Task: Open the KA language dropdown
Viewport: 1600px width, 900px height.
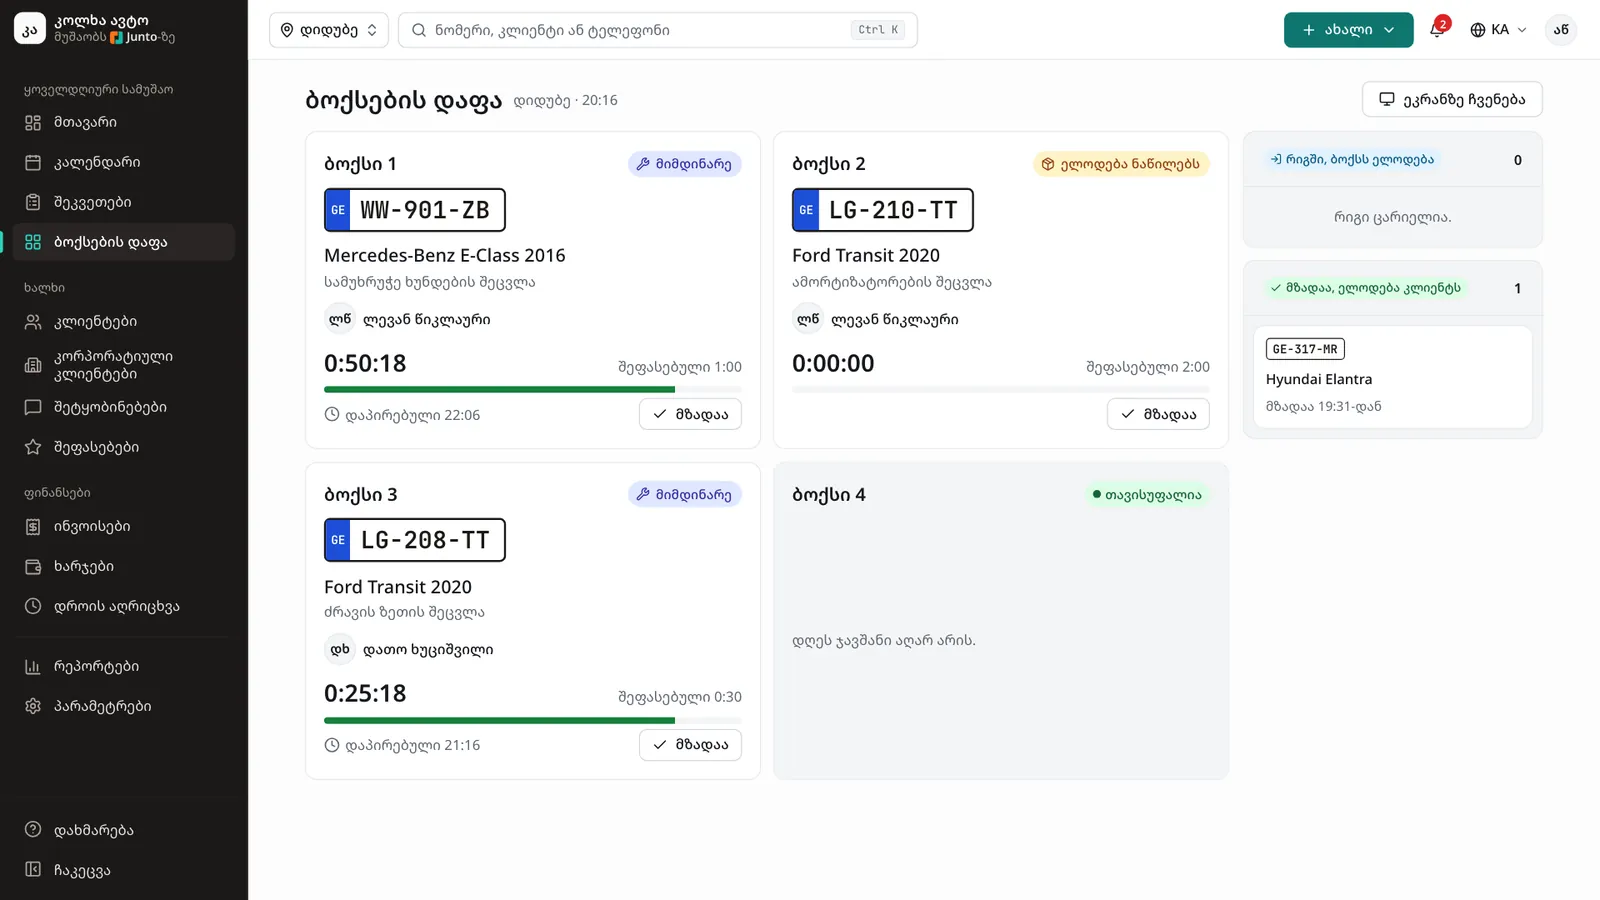Action: pos(1498,30)
